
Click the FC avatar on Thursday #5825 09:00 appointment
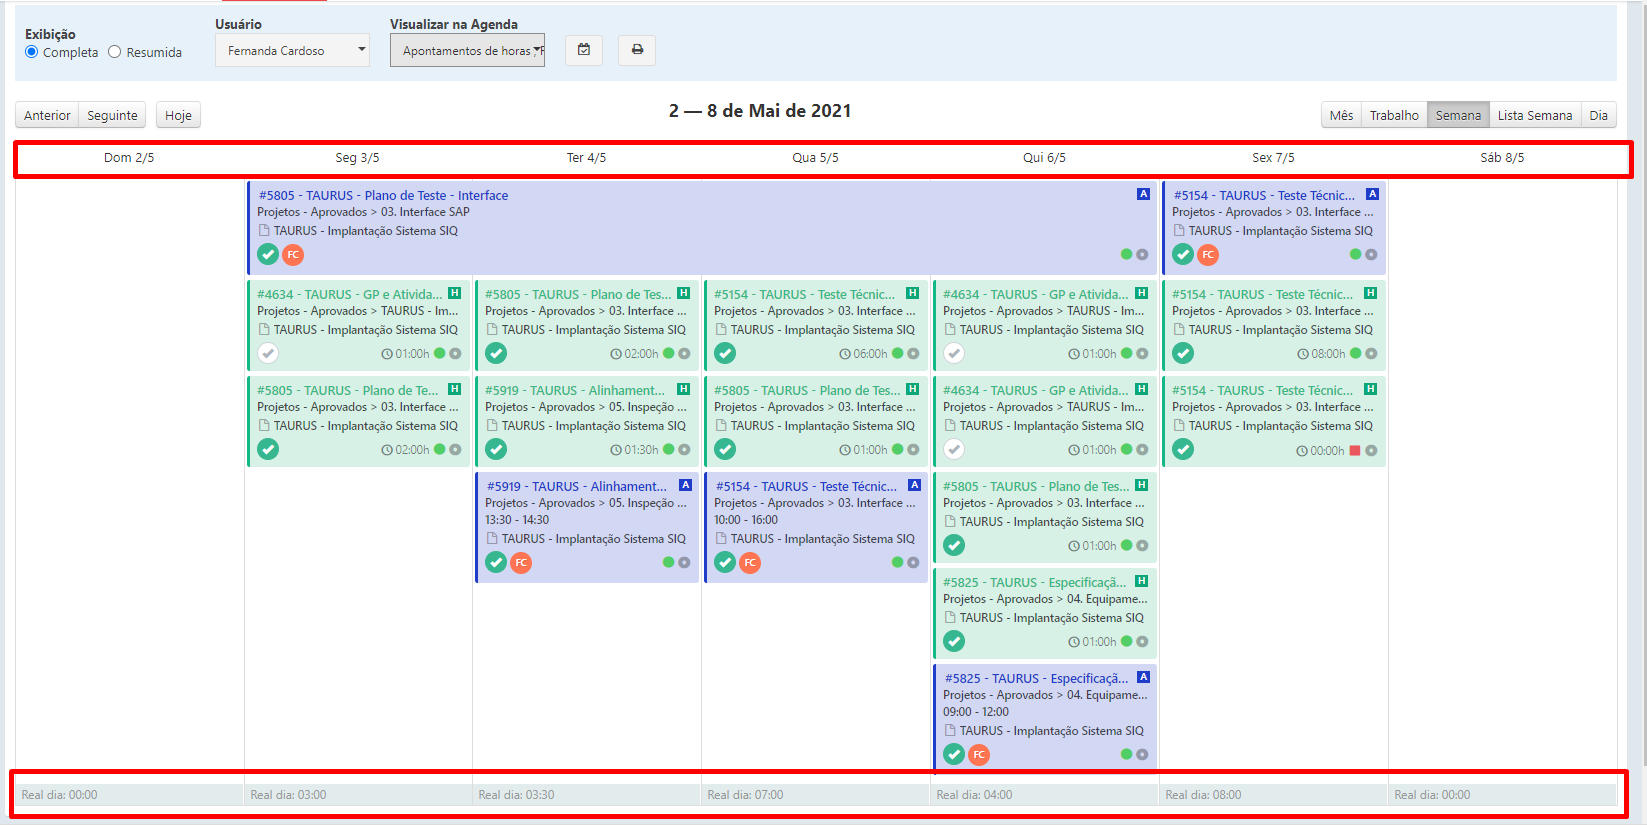pyautogui.click(x=979, y=755)
